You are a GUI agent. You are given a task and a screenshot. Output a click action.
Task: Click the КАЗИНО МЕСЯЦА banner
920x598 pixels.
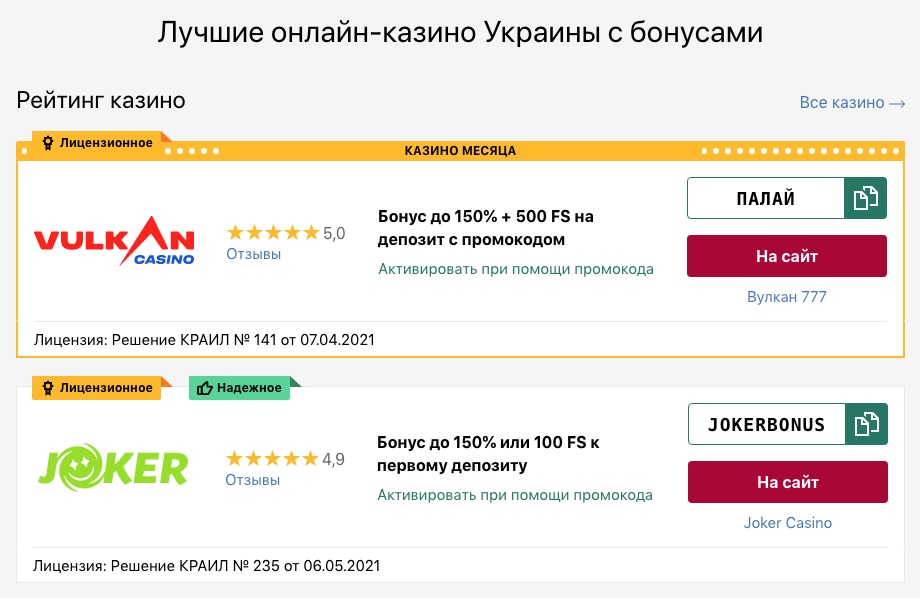click(x=460, y=151)
